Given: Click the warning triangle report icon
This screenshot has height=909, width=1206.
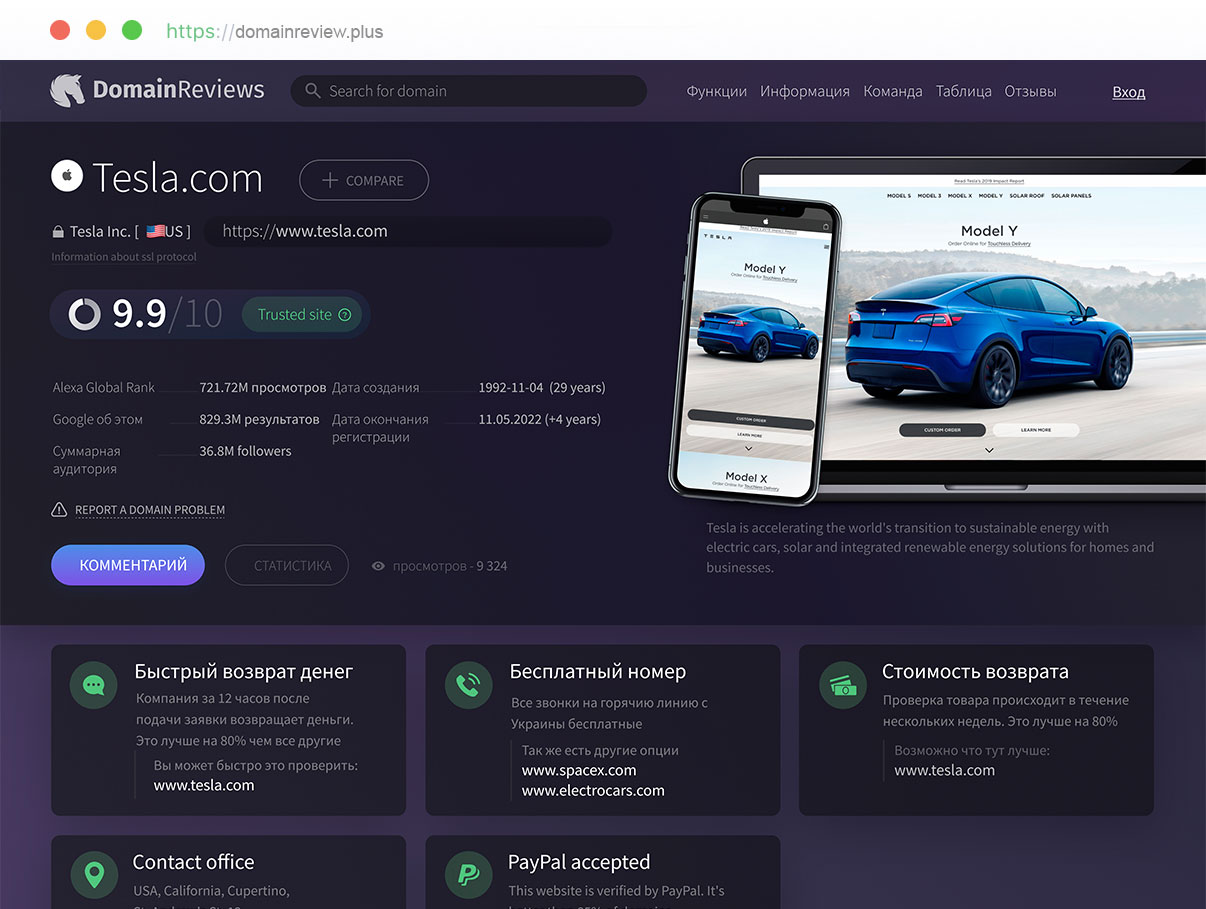Looking at the screenshot, I should (x=59, y=510).
